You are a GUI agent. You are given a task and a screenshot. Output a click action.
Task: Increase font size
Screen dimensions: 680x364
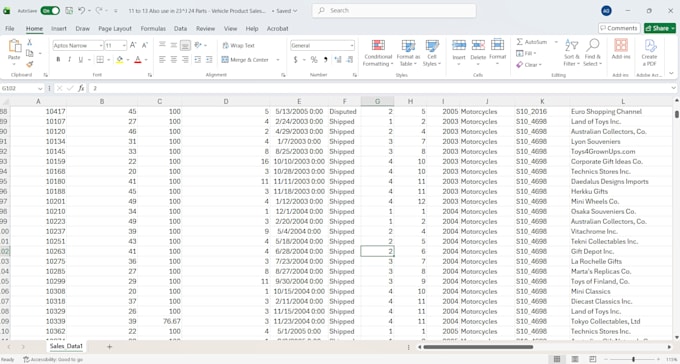point(133,45)
